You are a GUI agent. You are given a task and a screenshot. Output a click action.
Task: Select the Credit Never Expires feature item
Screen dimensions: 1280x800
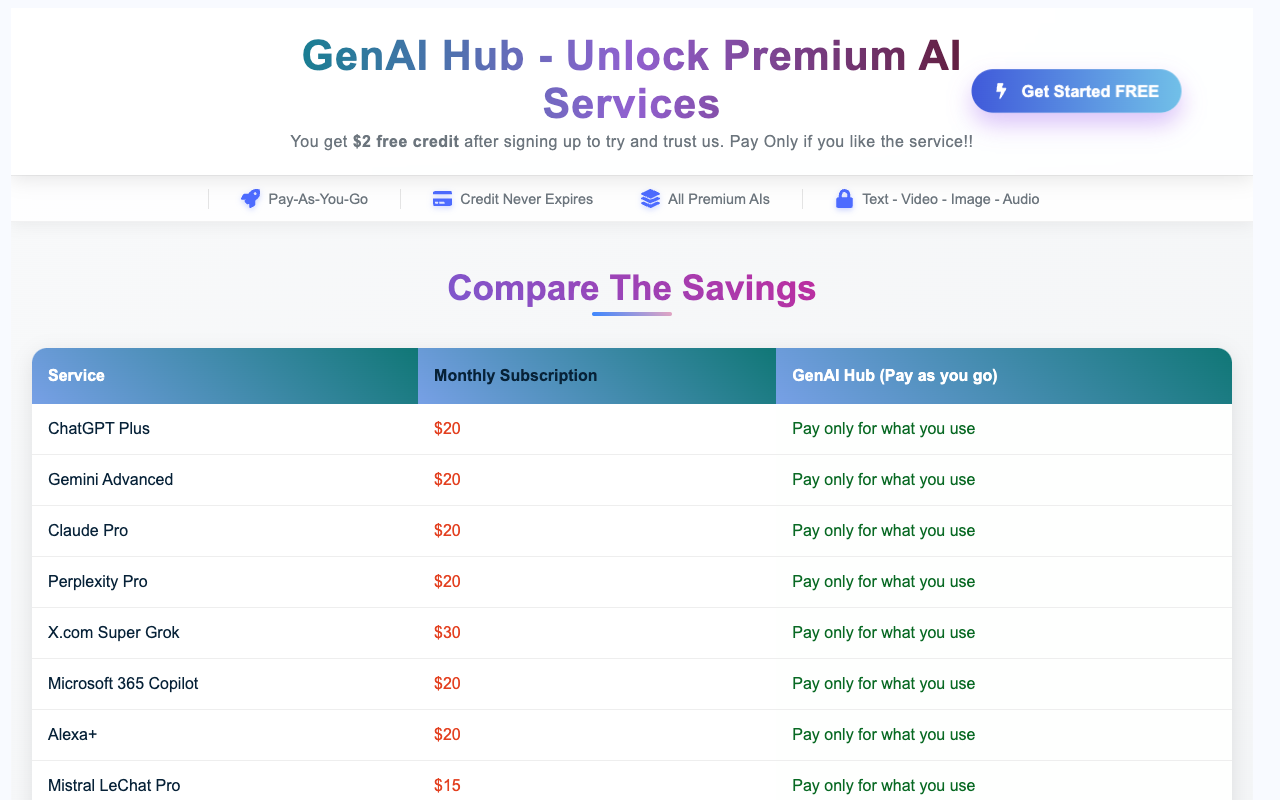512,199
